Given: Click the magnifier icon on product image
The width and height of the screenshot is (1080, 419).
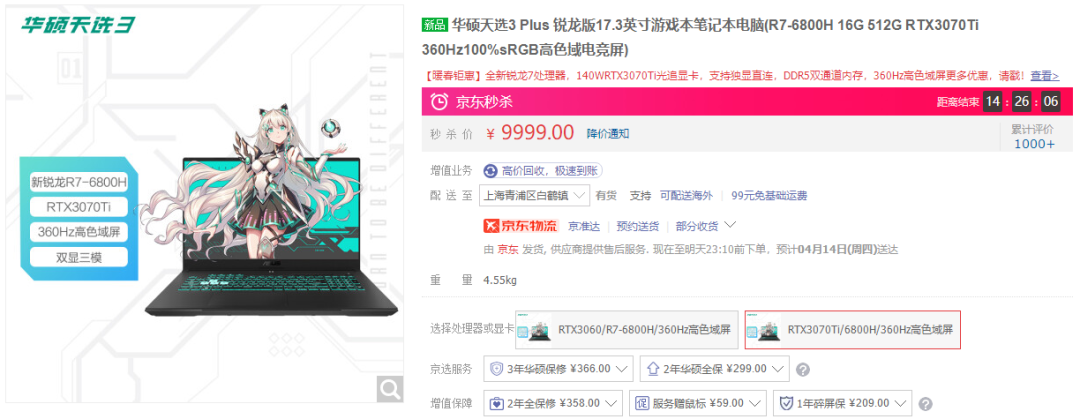Looking at the screenshot, I should tap(390, 389).
